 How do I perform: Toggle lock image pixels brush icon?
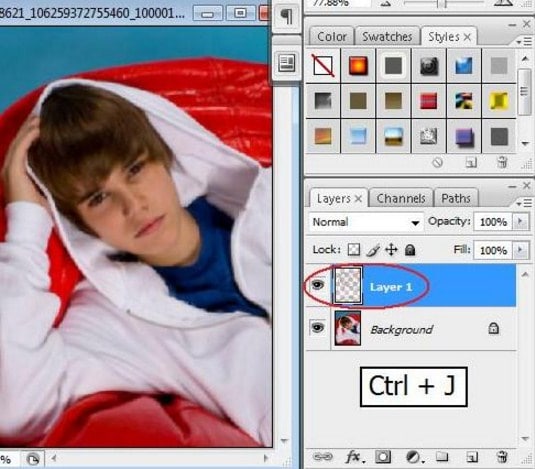[x=373, y=250]
